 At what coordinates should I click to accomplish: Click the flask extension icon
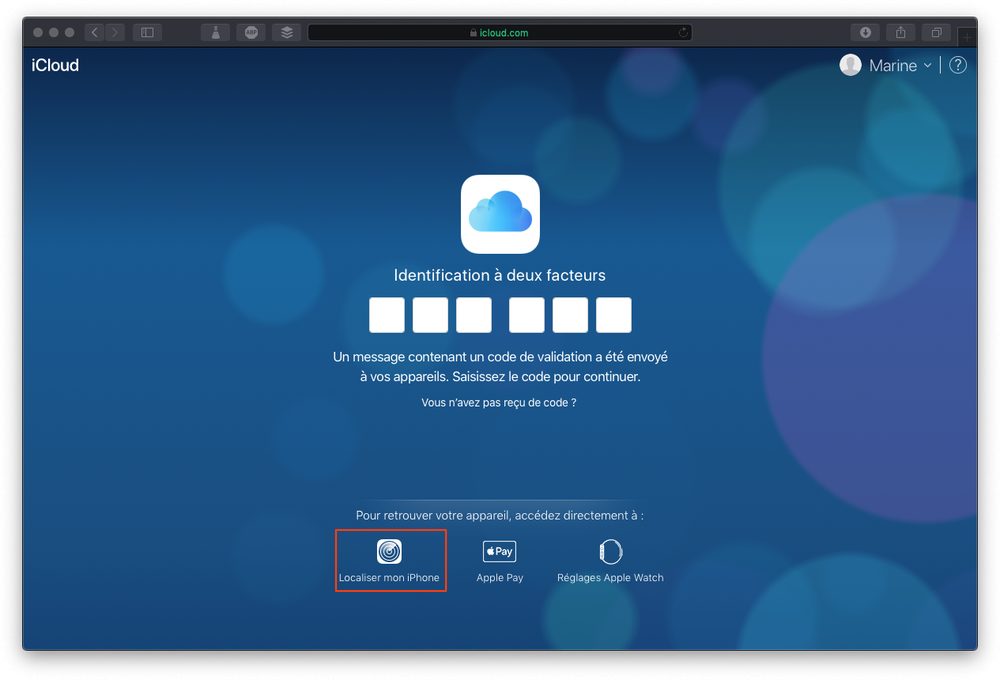pyautogui.click(x=216, y=33)
